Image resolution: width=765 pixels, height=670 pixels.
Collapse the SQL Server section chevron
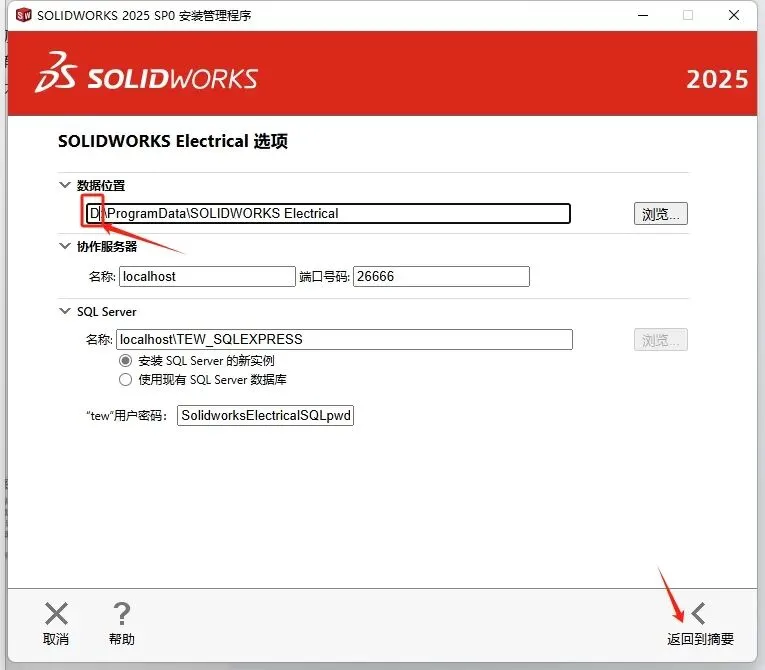coord(65,311)
